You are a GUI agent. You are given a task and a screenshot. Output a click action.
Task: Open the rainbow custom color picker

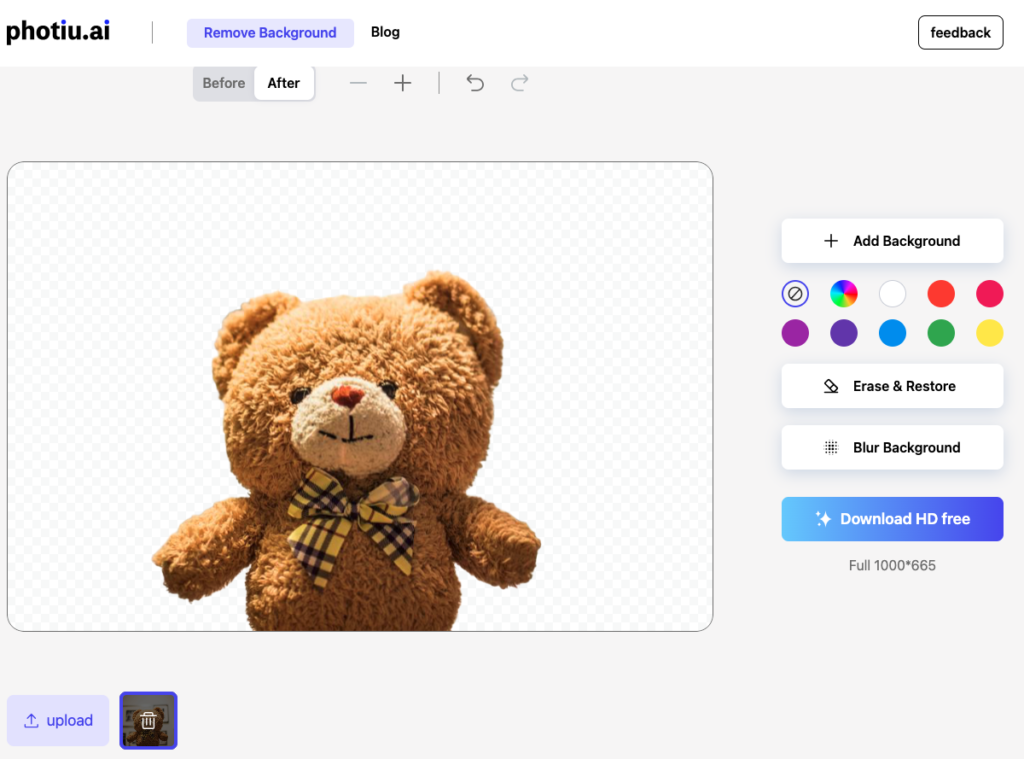coord(844,294)
